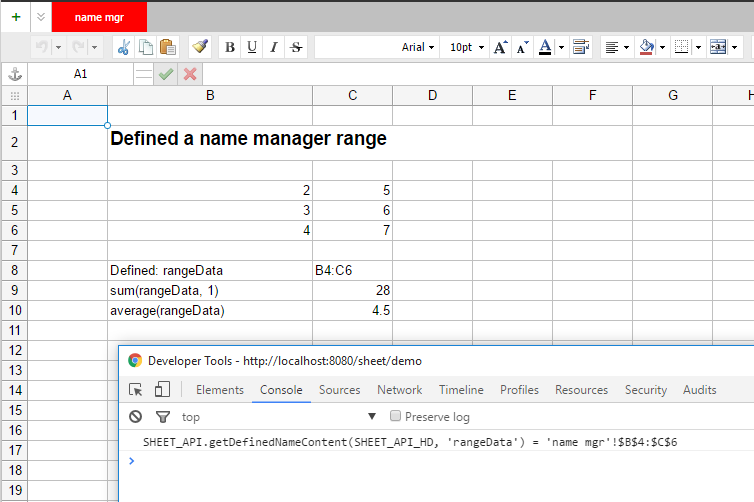Open the Elements tab in Developer Tools
This screenshot has height=502, width=754.
click(220, 390)
